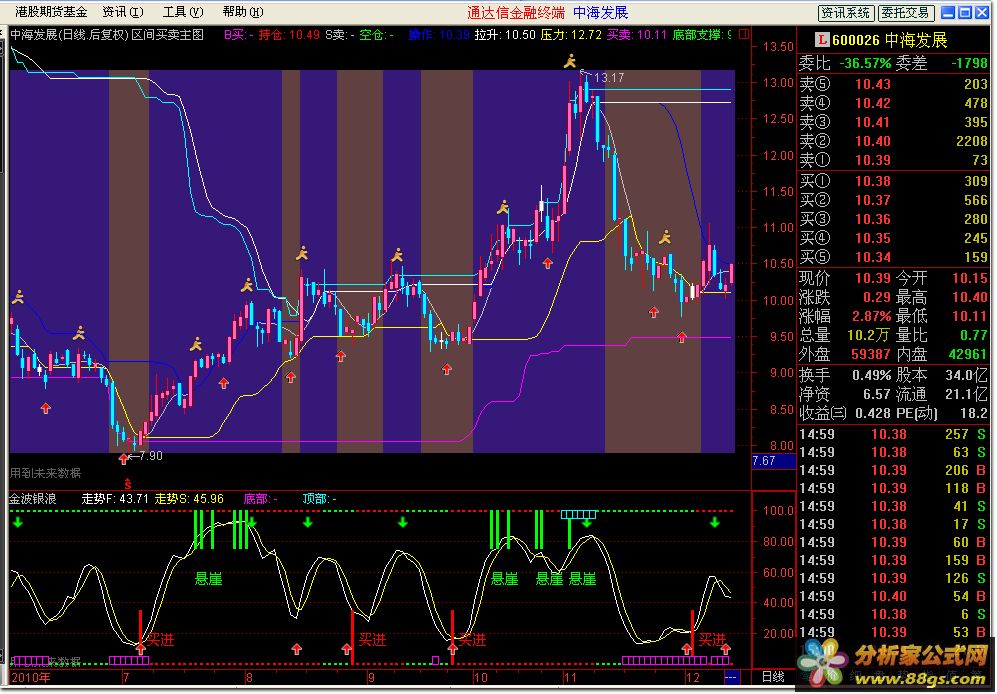This screenshot has height=694, width=997.
Task: Click the 14:59 trade with volume 206
Action: [x=893, y=470]
